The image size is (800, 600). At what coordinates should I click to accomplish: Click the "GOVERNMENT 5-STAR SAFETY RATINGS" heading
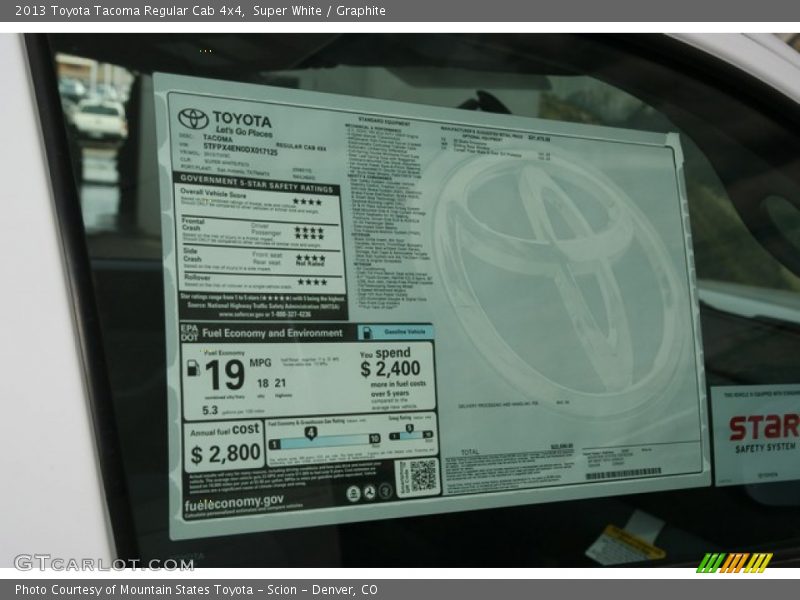click(257, 184)
